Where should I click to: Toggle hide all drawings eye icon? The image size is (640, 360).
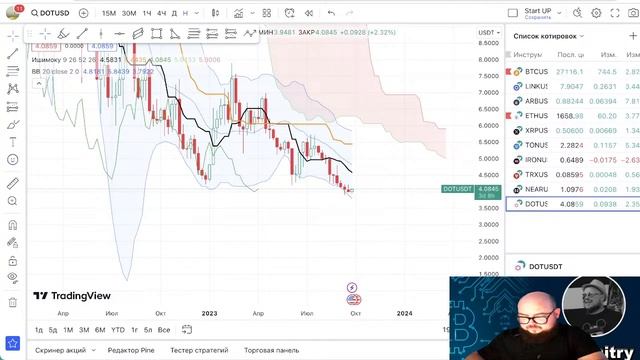(x=13, y=278)
